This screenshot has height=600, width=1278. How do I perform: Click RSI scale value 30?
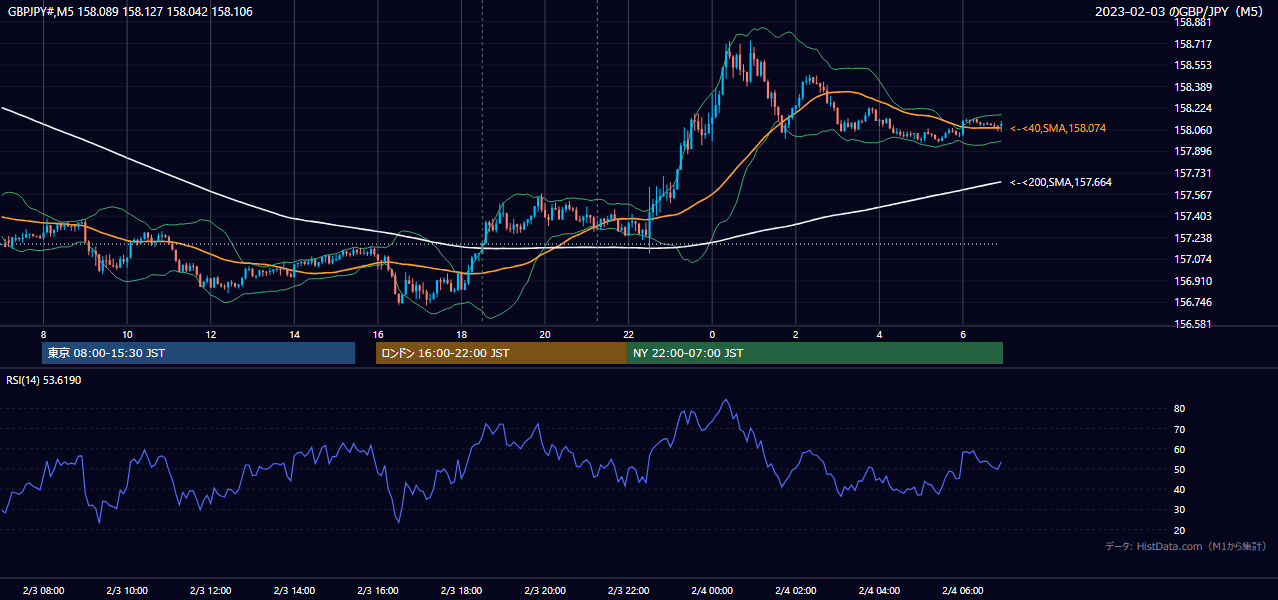pos(1179,510)
